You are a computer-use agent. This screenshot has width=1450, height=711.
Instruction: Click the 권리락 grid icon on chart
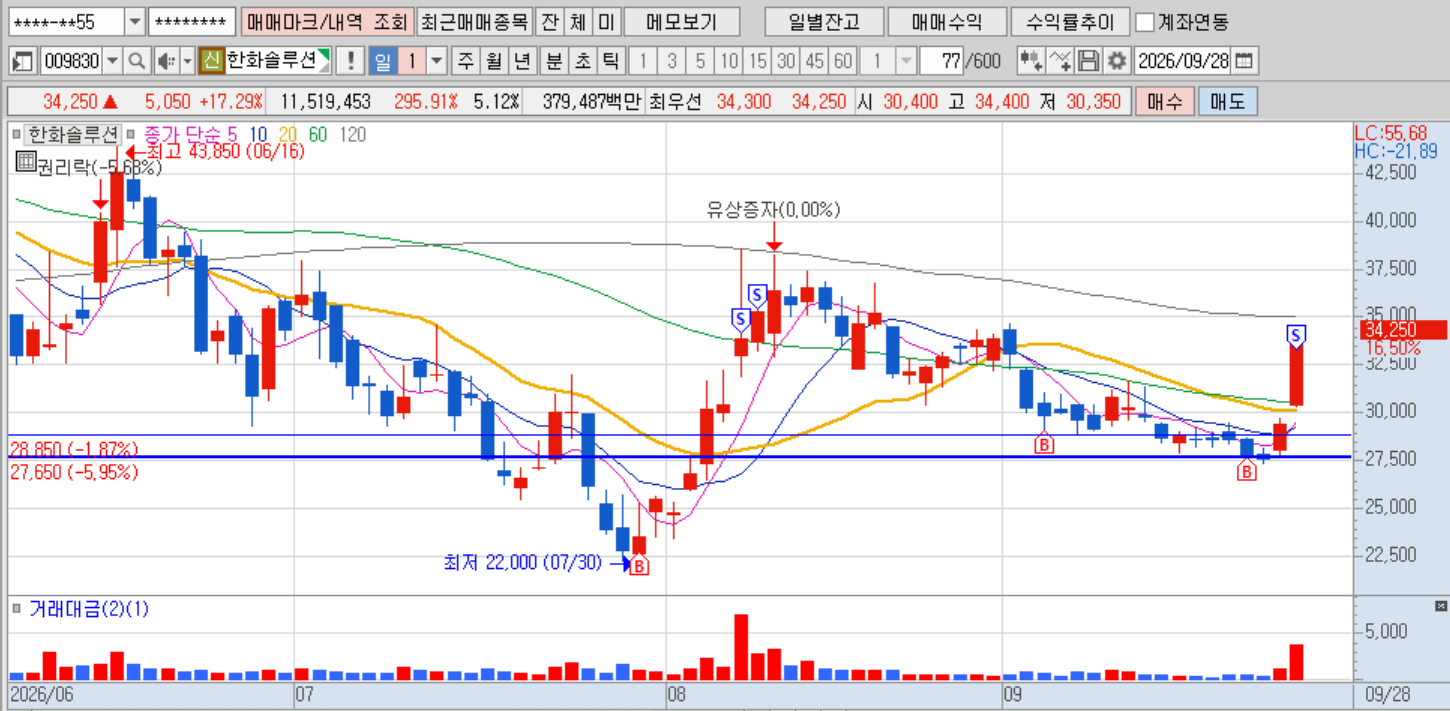pyautogui.click(x=26, y=162)
